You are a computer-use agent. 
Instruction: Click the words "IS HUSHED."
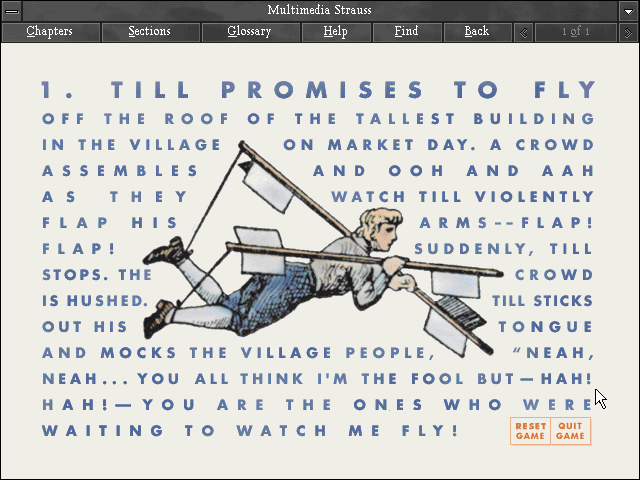click(x=95, y=301)
